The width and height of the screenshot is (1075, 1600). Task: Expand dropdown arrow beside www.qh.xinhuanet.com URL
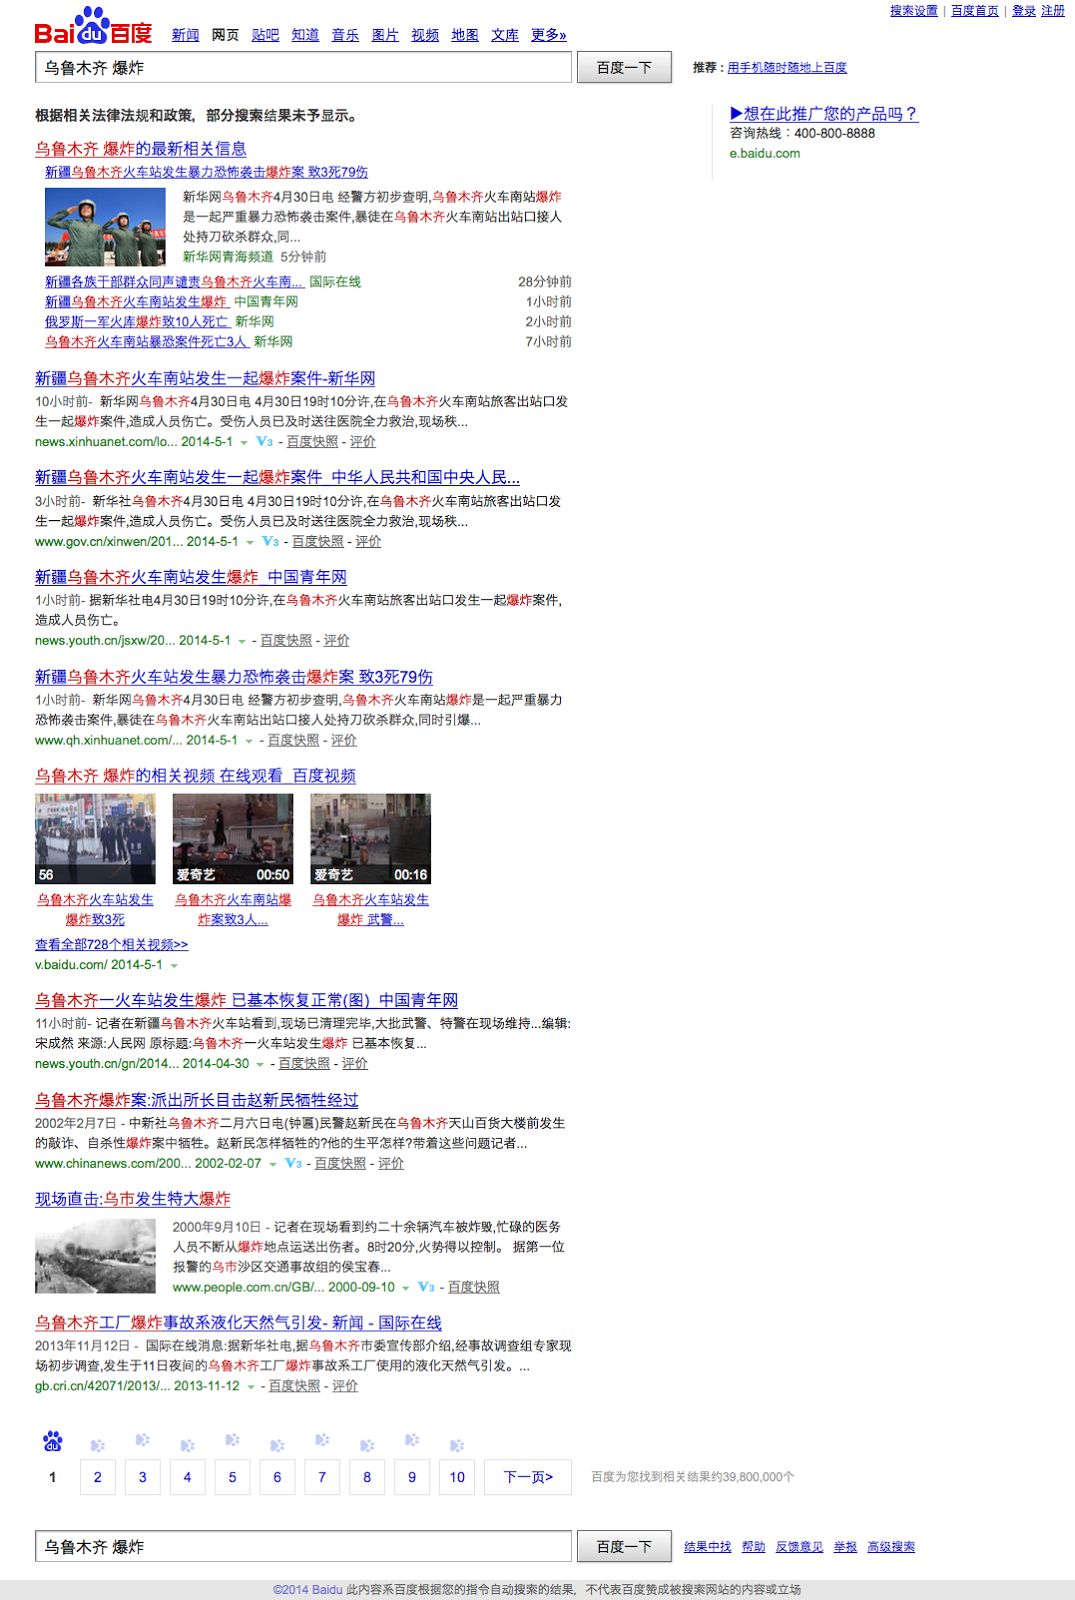coord(248,741)
